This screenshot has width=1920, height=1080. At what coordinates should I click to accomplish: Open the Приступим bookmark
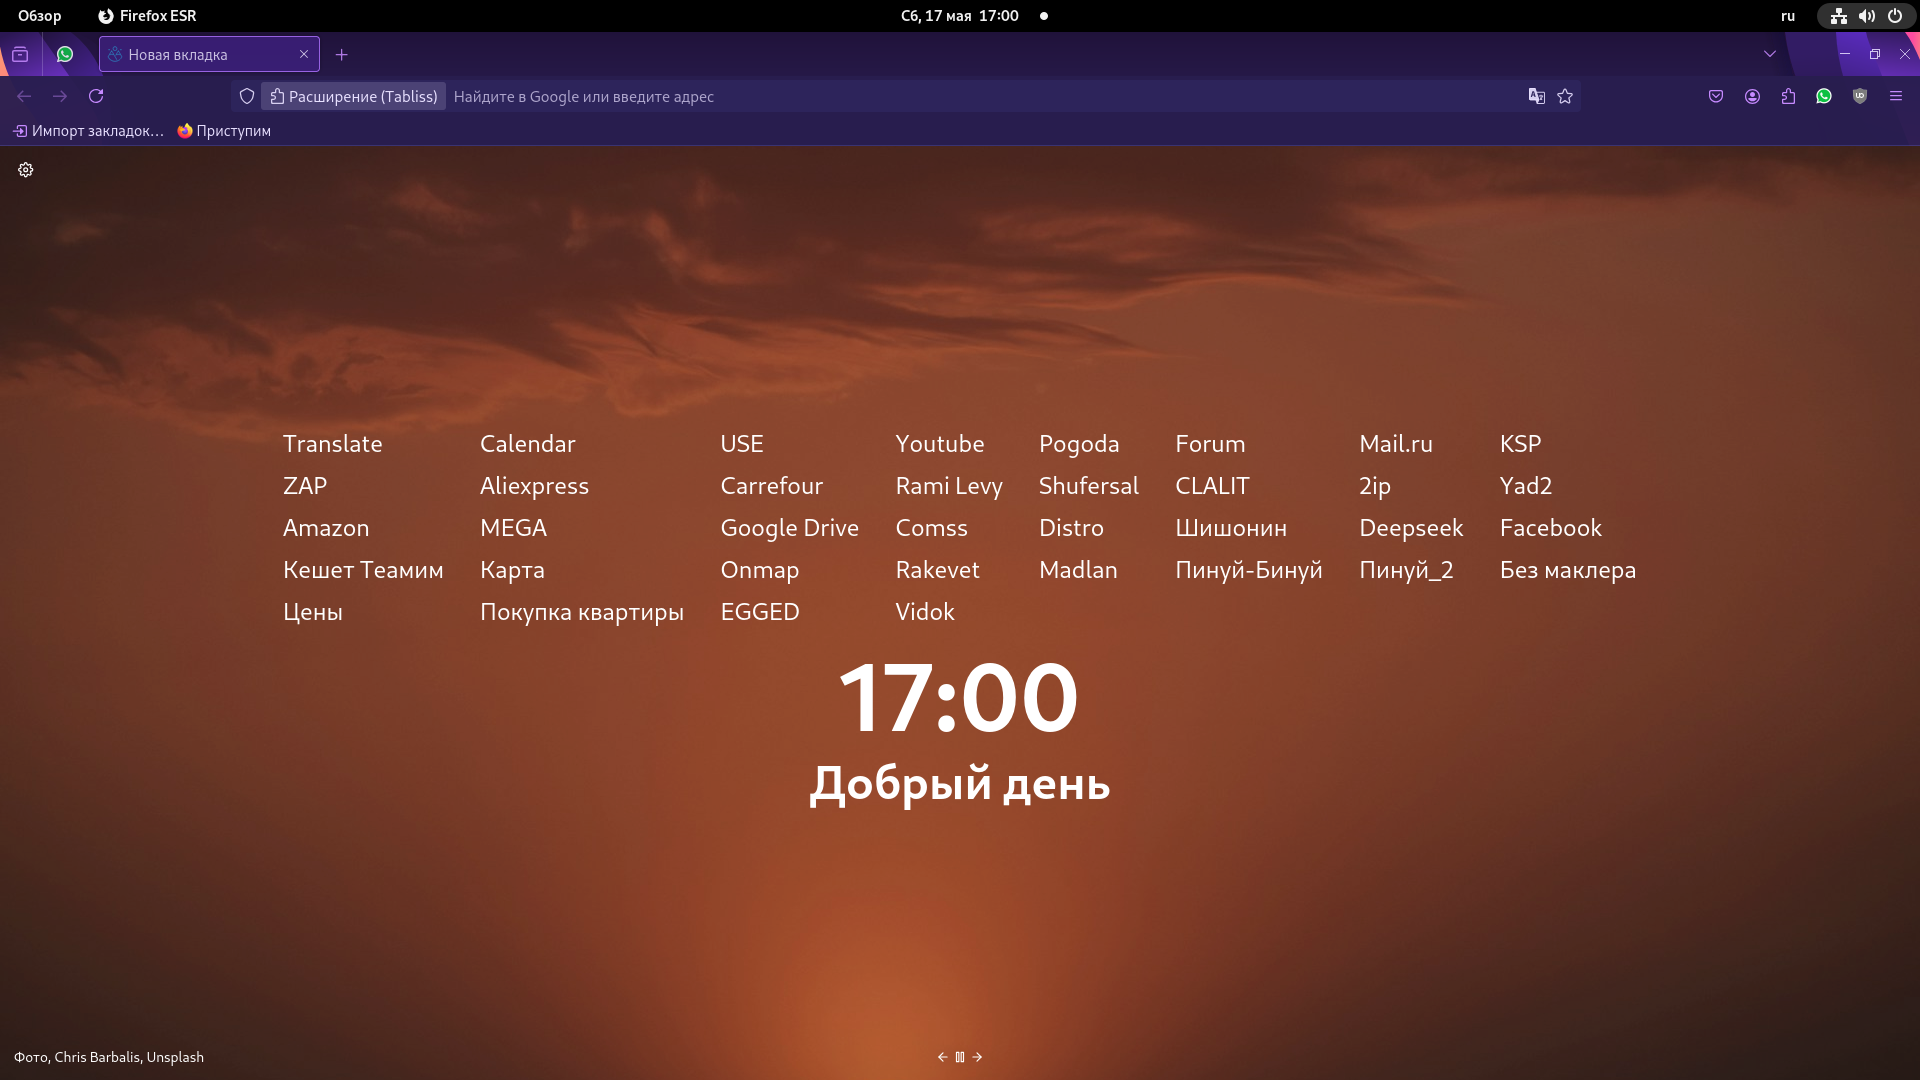[224, 131]
